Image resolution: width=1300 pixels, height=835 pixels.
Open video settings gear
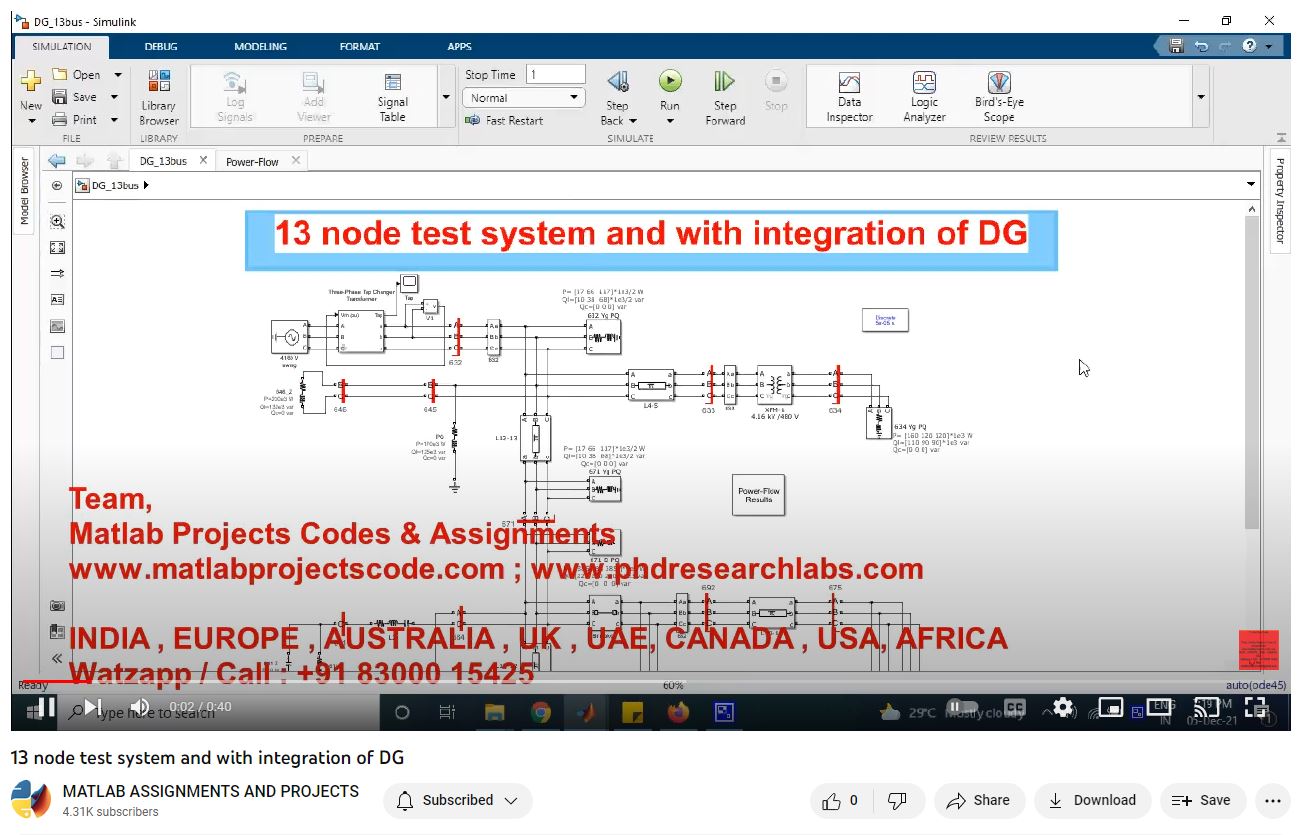pyautogui.click(x=1063, y=707)
